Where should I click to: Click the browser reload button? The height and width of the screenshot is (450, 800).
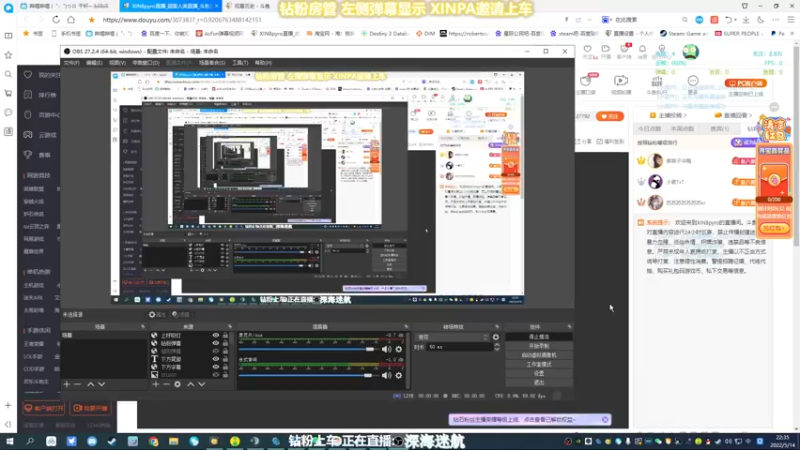click(56, 20)
